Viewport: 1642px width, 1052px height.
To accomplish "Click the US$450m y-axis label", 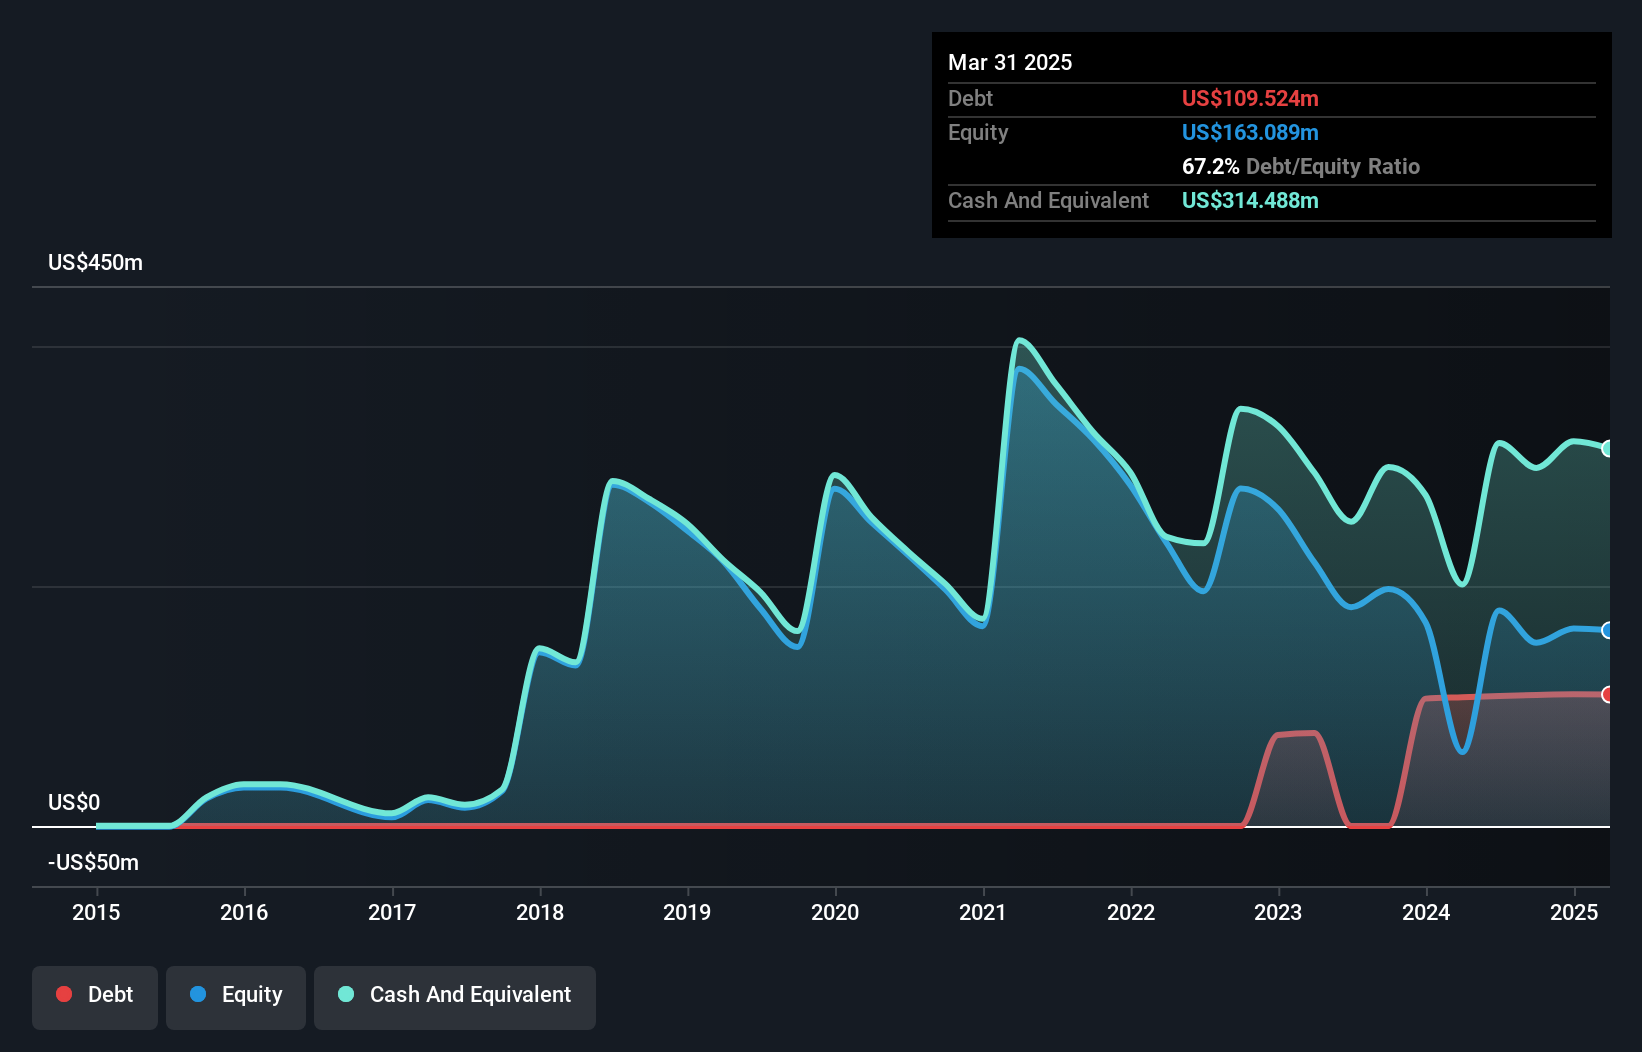I will point(95,262).
